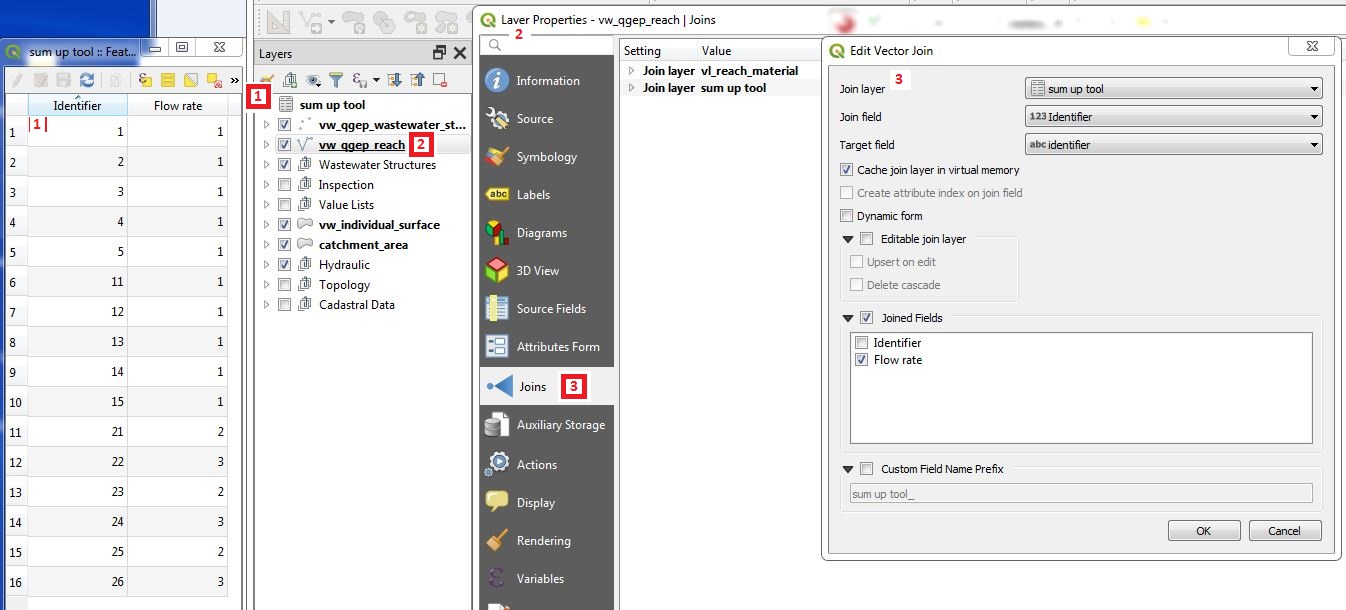Expand Hydraulic group in Layers tree
The height and width of the screenshot is (610, 1346).
[x=266, y=265]
